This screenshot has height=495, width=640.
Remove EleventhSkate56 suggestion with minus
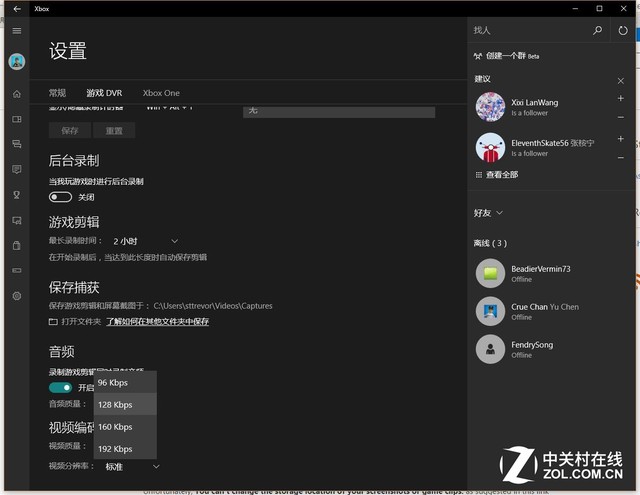click(x=620, y=158)
